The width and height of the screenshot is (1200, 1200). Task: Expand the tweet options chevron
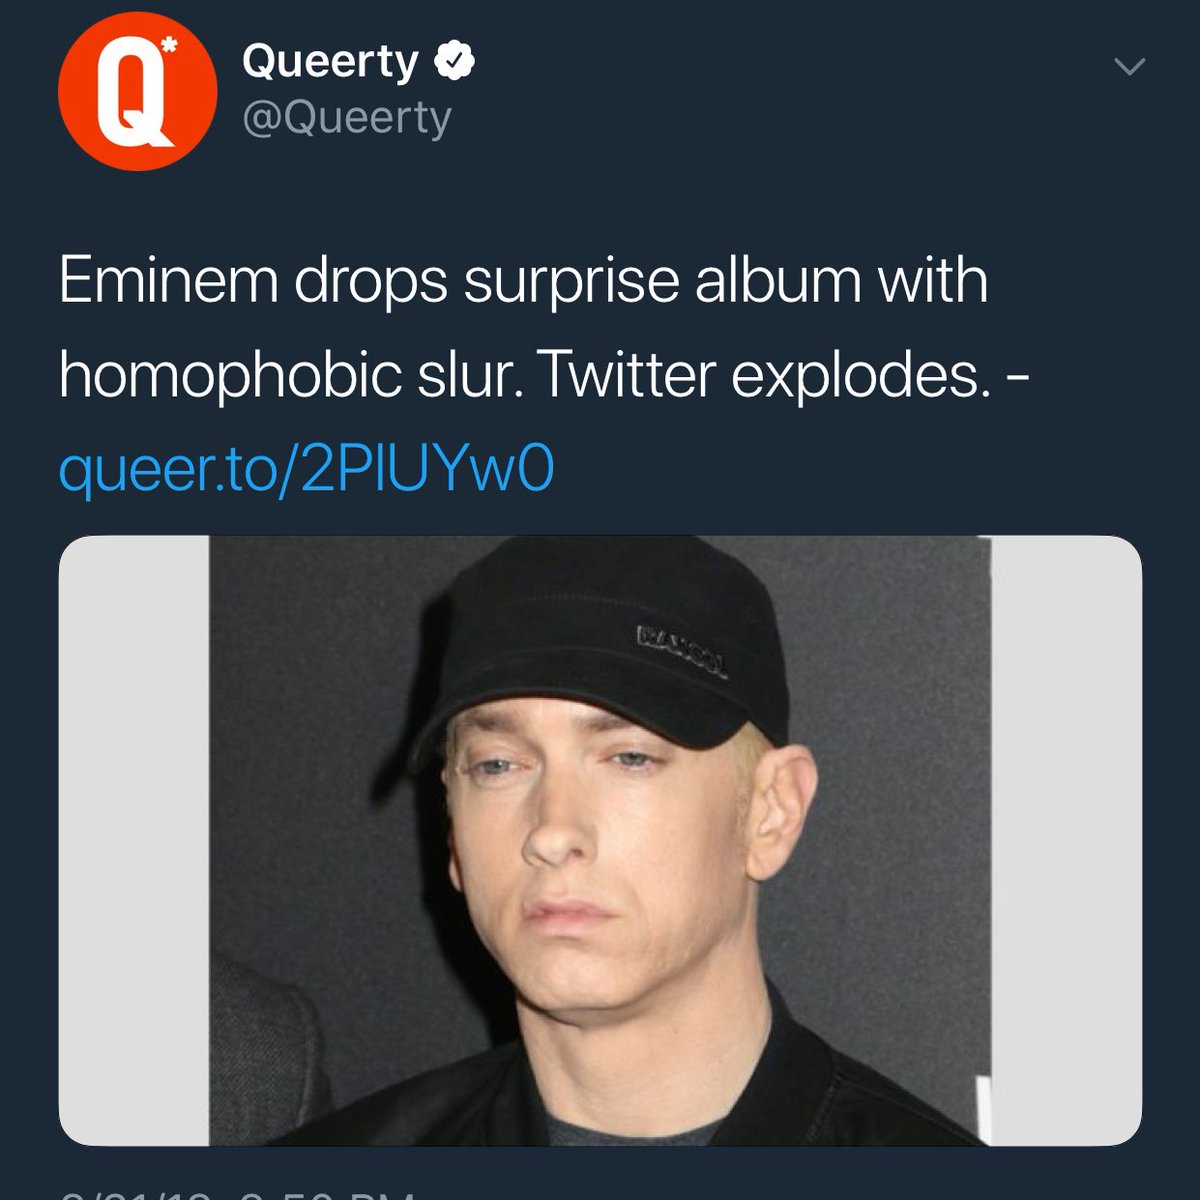pos(1129,67)
